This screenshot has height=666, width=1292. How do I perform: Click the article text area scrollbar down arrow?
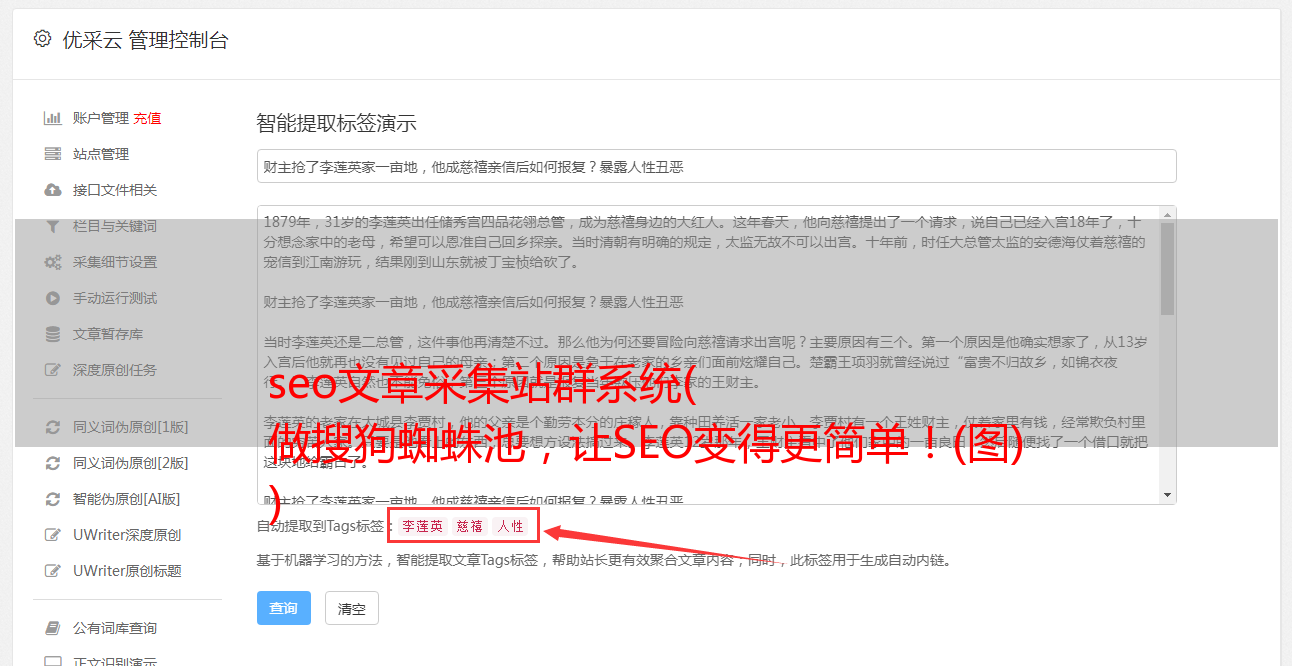pos(1167,495)
